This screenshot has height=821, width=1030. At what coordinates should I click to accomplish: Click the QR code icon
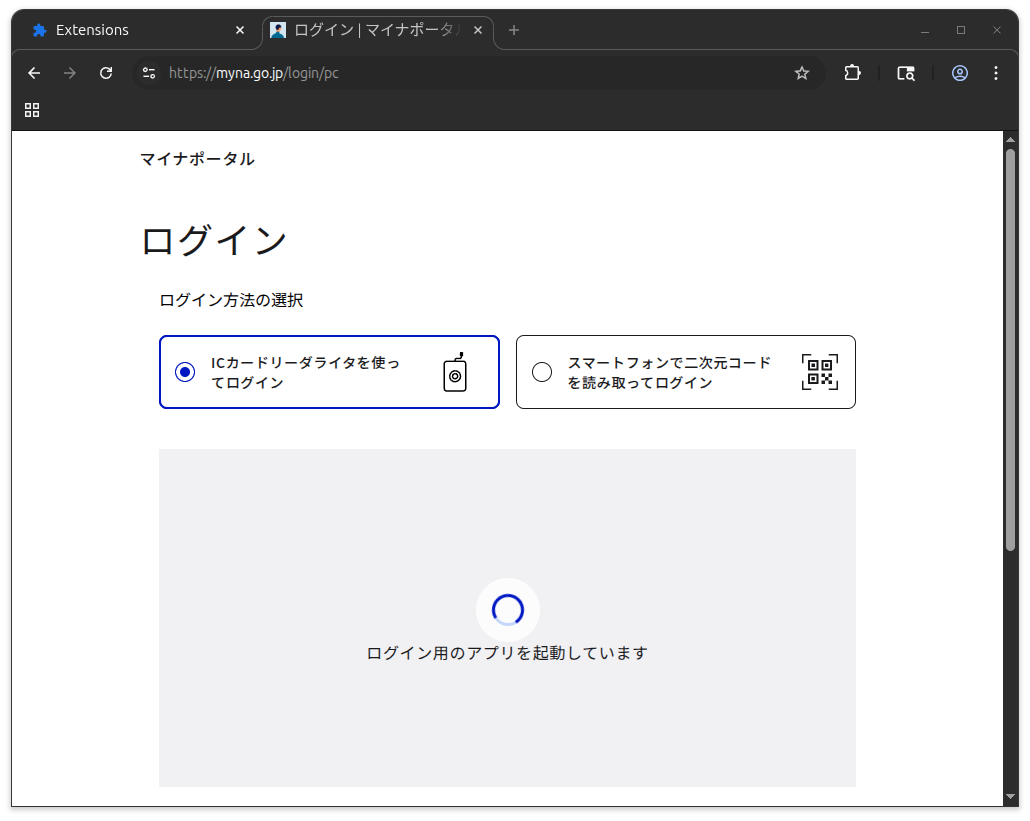coord(819,372)
